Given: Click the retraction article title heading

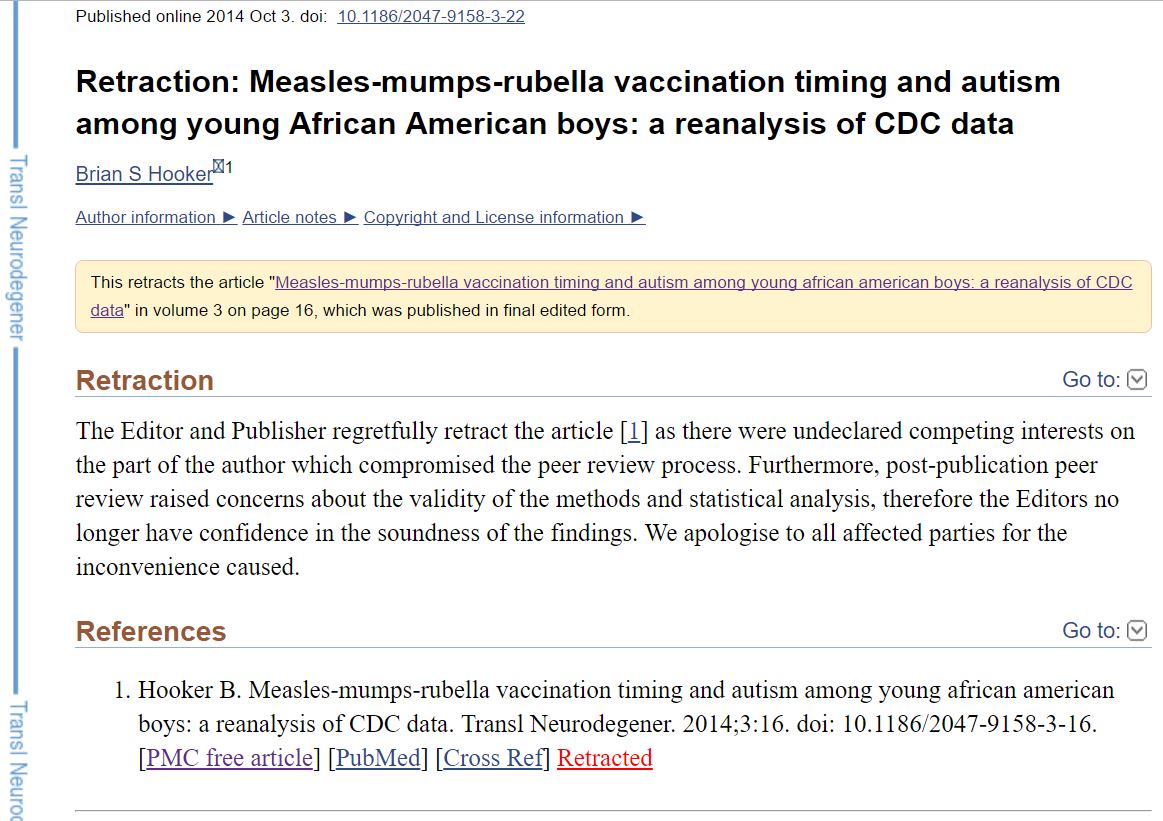Looking at the screenshot, I should (567, 102).
